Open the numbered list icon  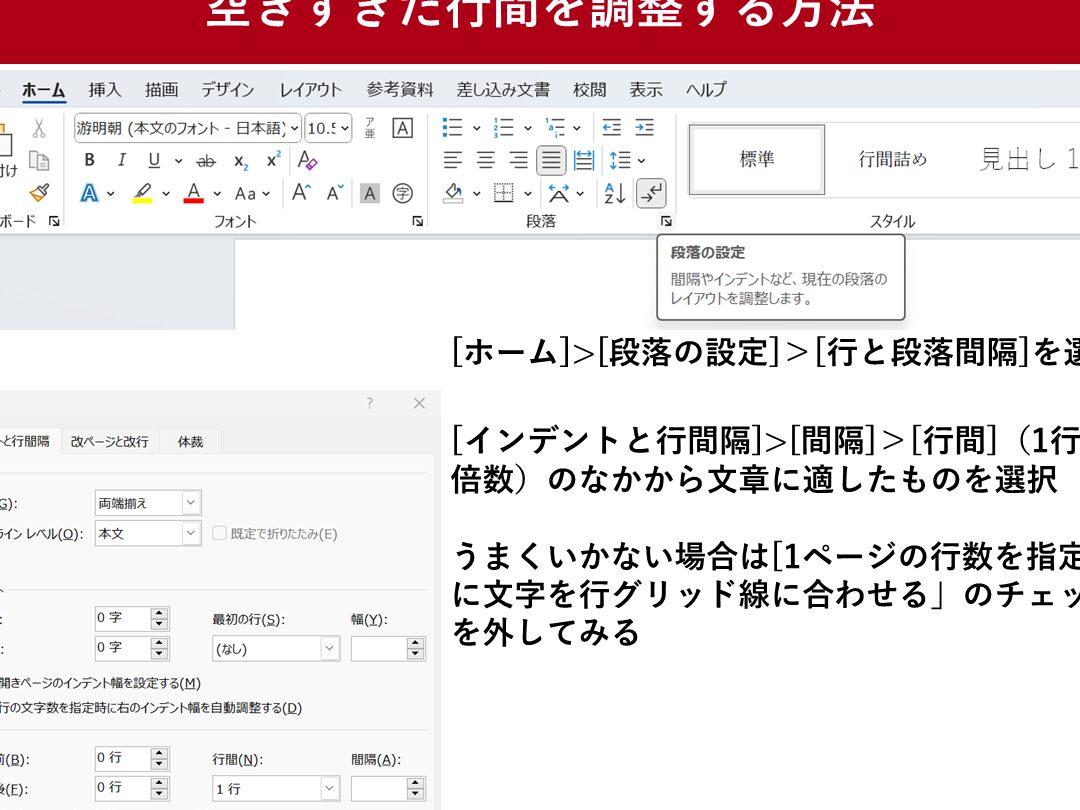[x=503, y=126]
